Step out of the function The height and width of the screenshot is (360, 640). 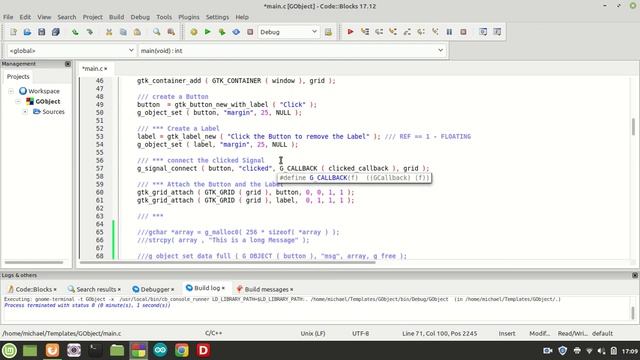point(407,32)
